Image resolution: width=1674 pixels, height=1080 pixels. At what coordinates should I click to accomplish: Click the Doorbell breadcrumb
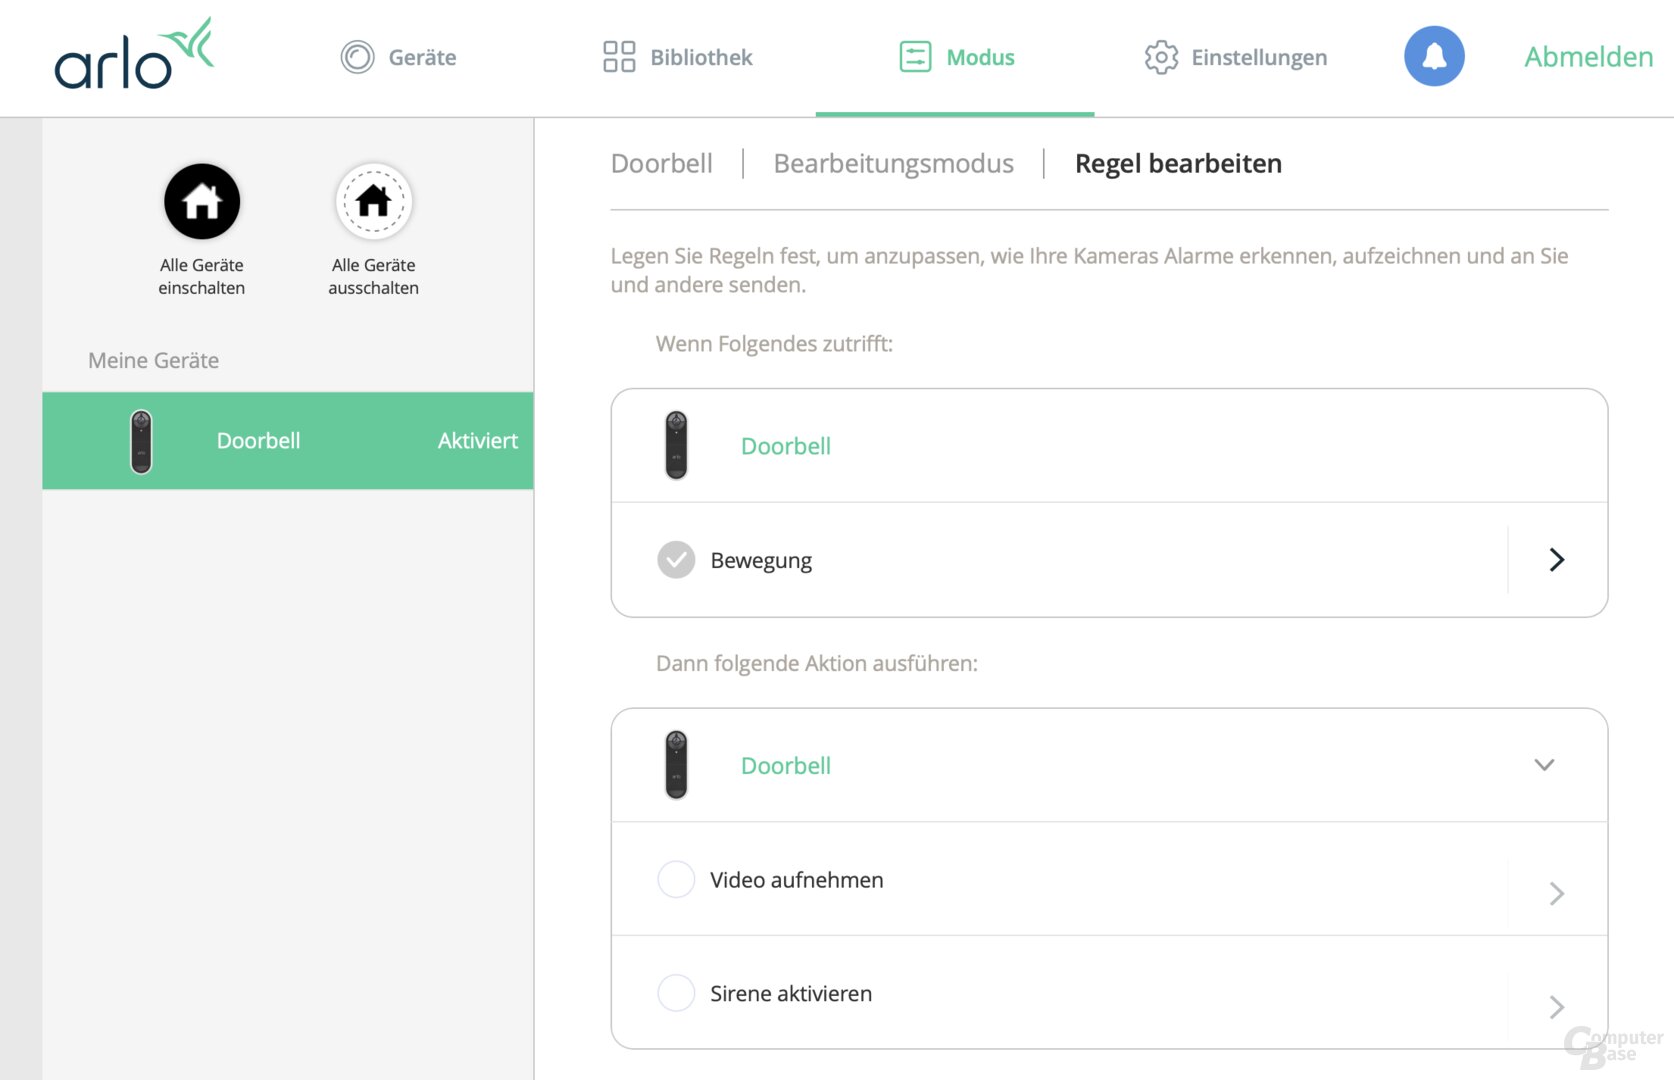click(662, 163)
